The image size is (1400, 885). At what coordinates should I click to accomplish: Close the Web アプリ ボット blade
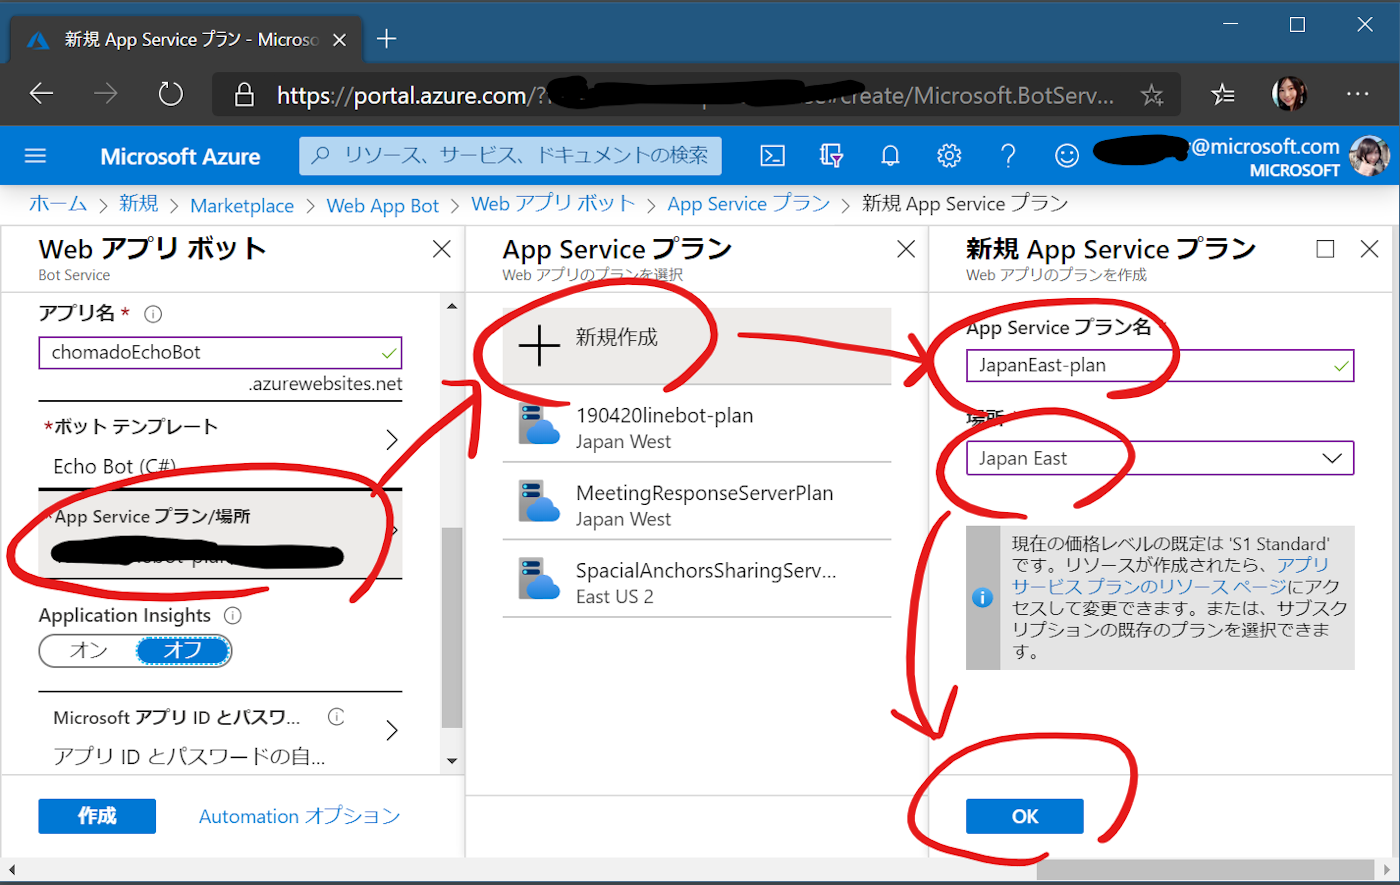pyautogui.click(x=441, y=249)
